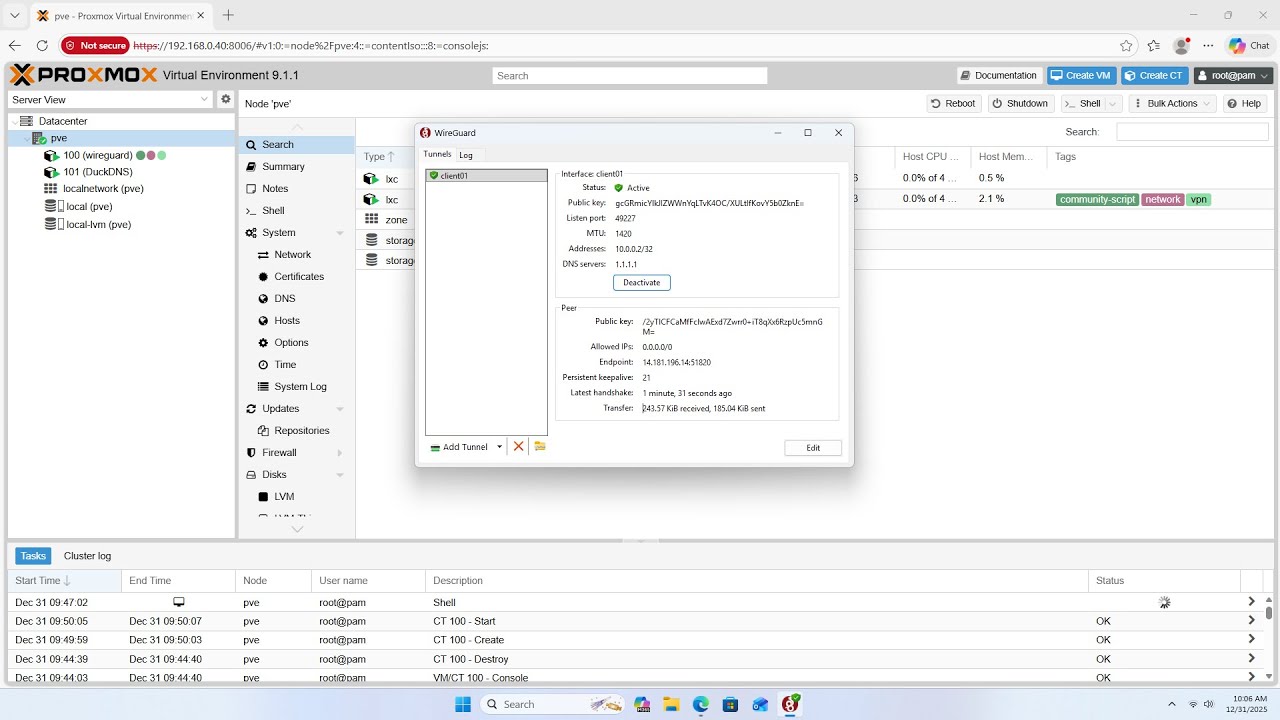The width and height of the screenshot is (1280, 720).
Task: Click the Shutdown node button
Action: coord(1021,104)
